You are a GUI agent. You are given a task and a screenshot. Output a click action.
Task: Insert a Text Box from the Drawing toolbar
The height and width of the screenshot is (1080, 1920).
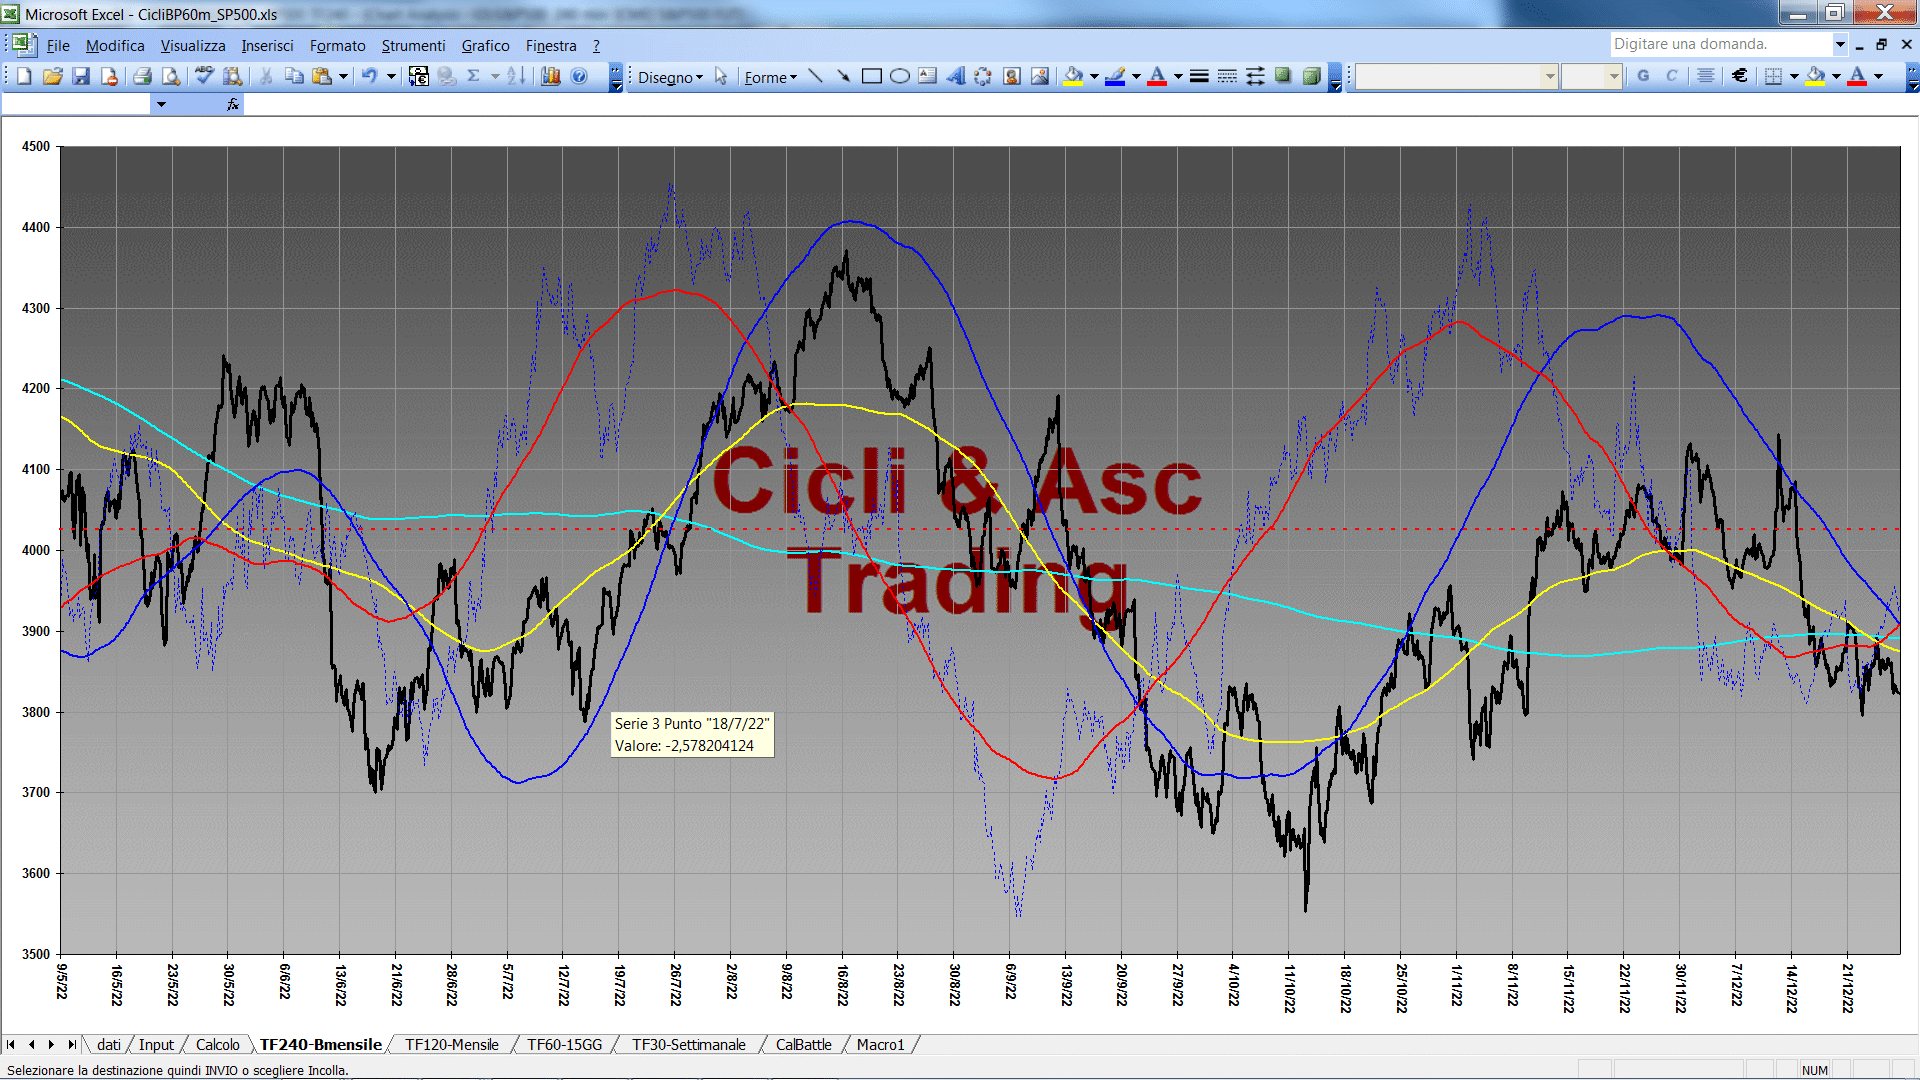(x=928, y=76)
